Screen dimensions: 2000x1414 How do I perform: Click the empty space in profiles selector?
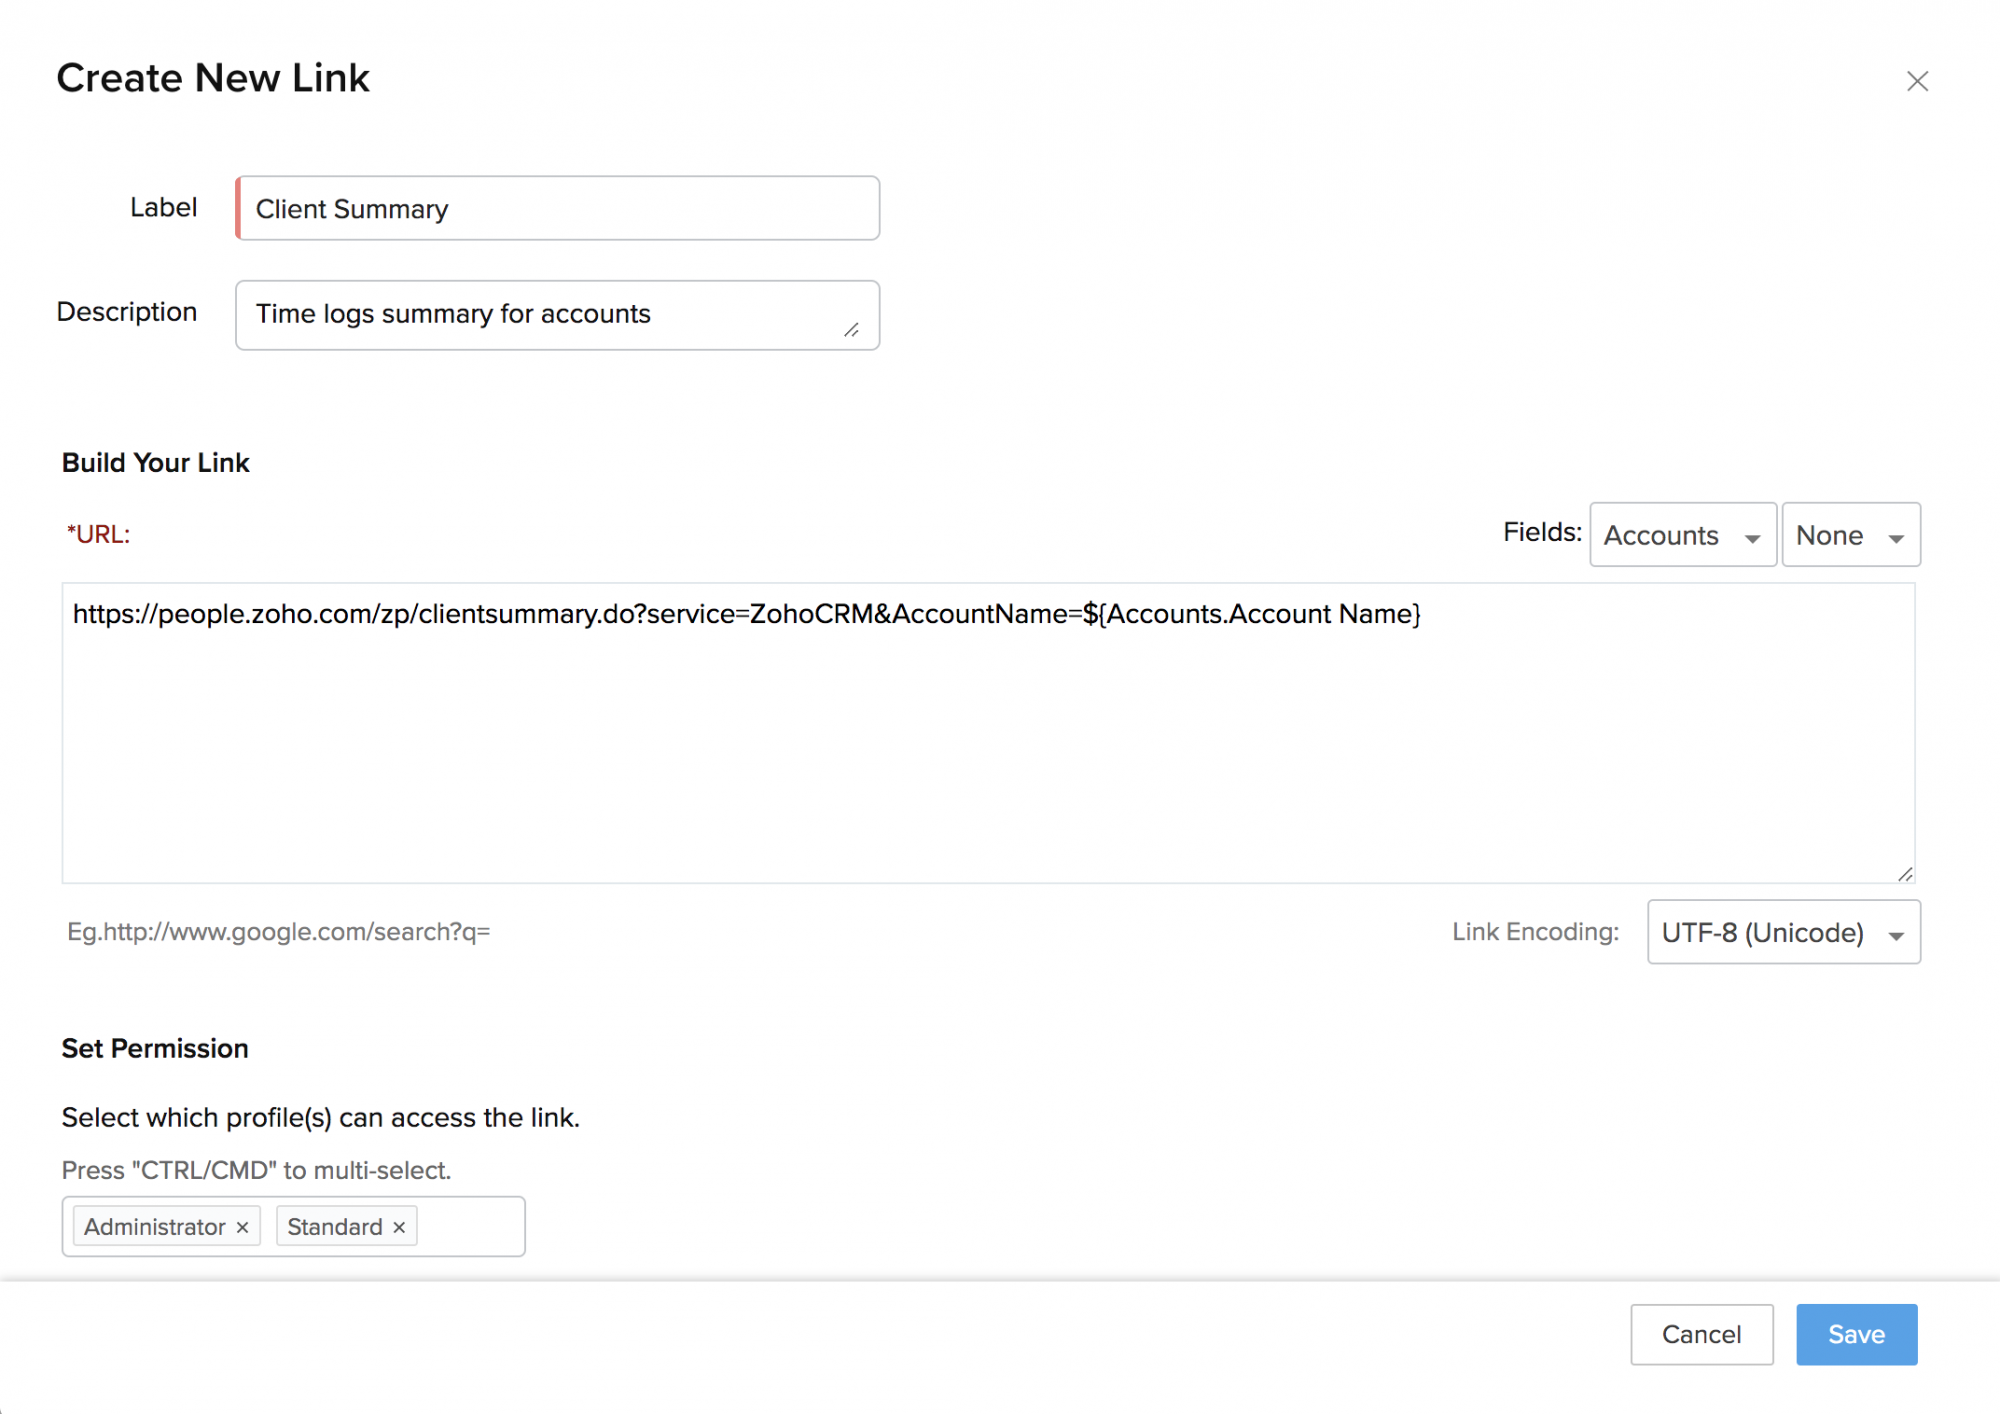(470, 1227)
